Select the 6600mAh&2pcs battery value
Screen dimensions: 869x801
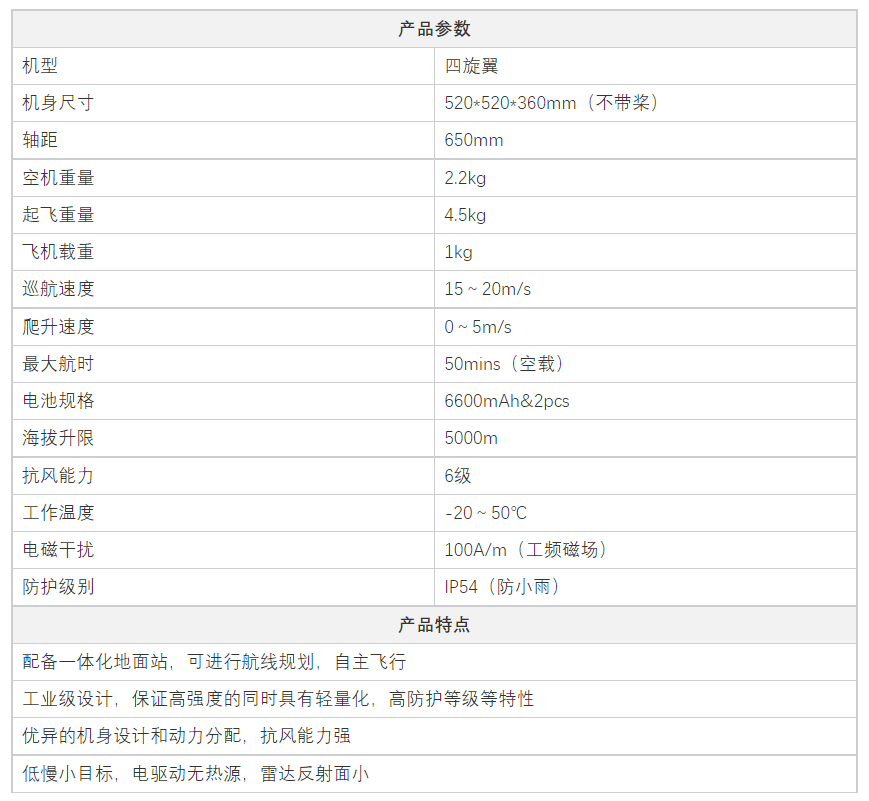507,401
